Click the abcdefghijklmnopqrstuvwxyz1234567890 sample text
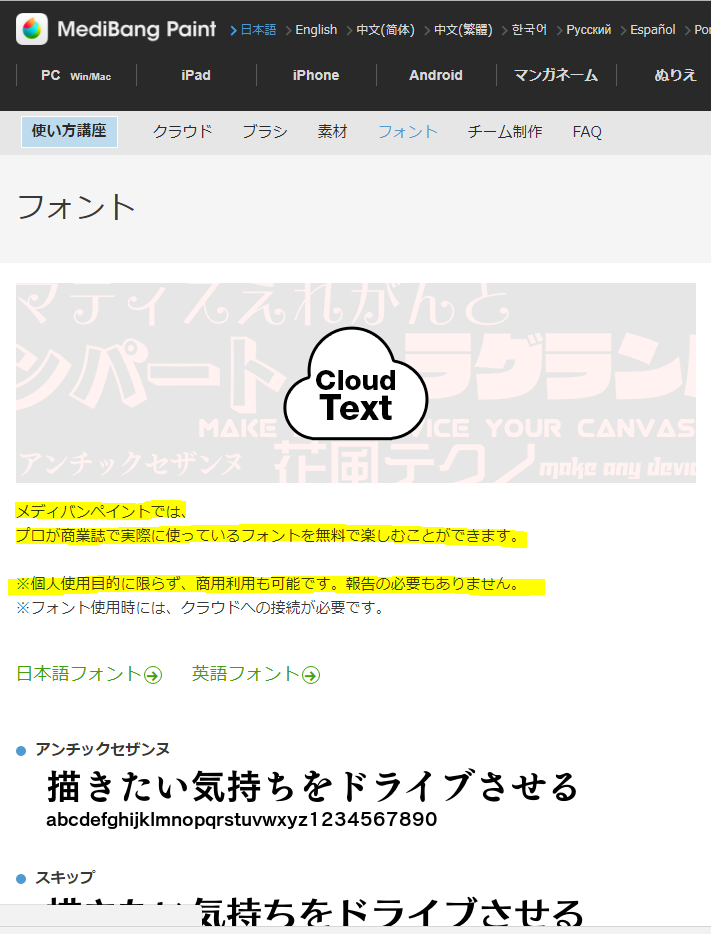Screen dimensions: 711x934 coord(242,820)
